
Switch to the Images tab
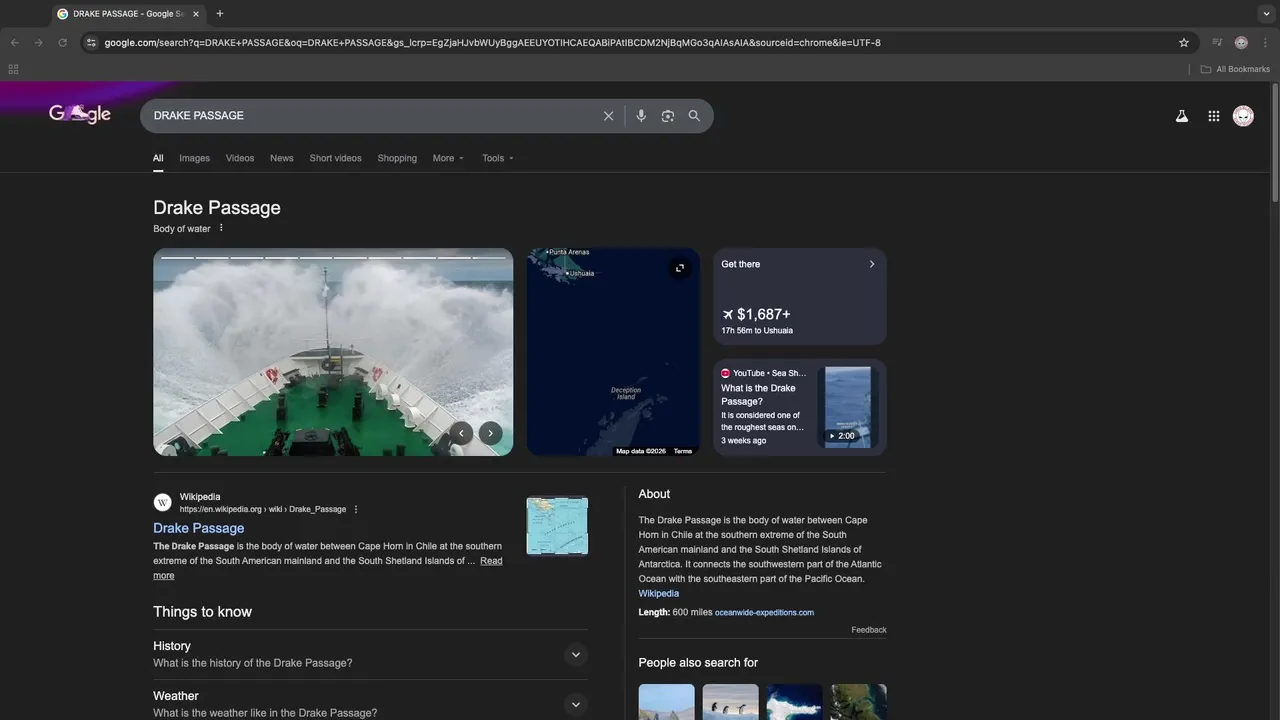194,158
